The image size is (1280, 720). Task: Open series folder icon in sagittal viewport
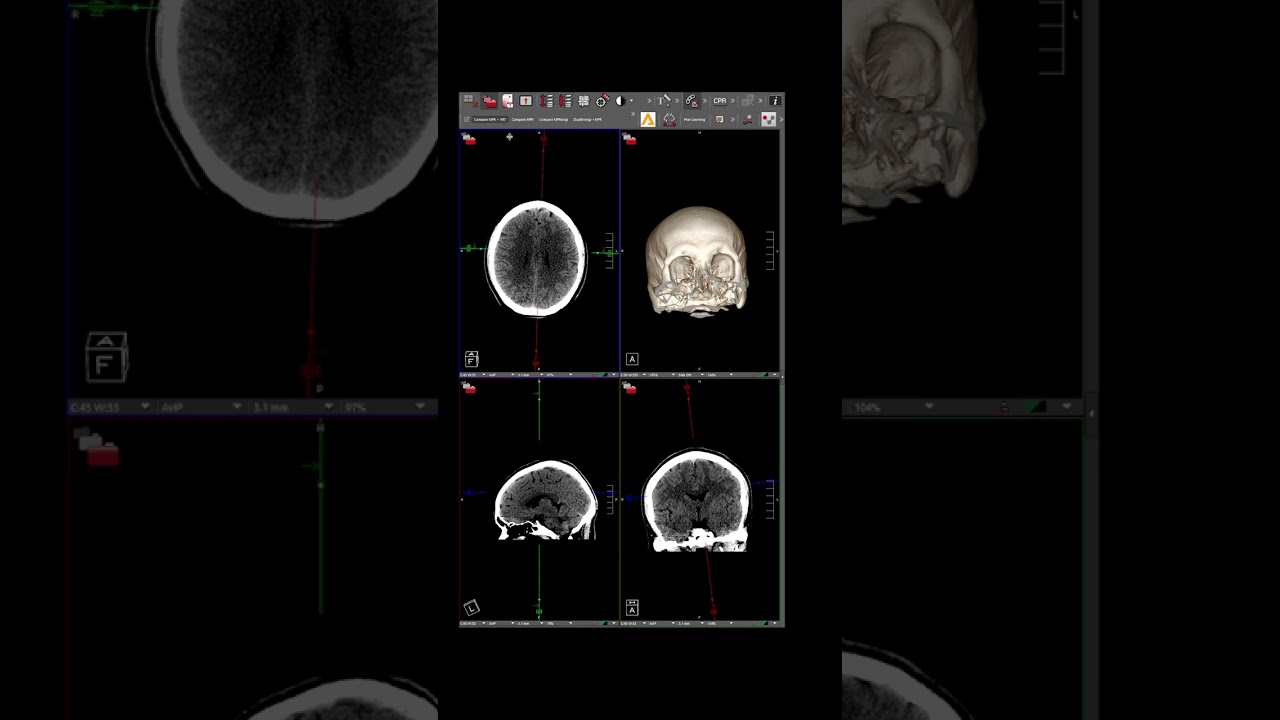pos(469,388)
